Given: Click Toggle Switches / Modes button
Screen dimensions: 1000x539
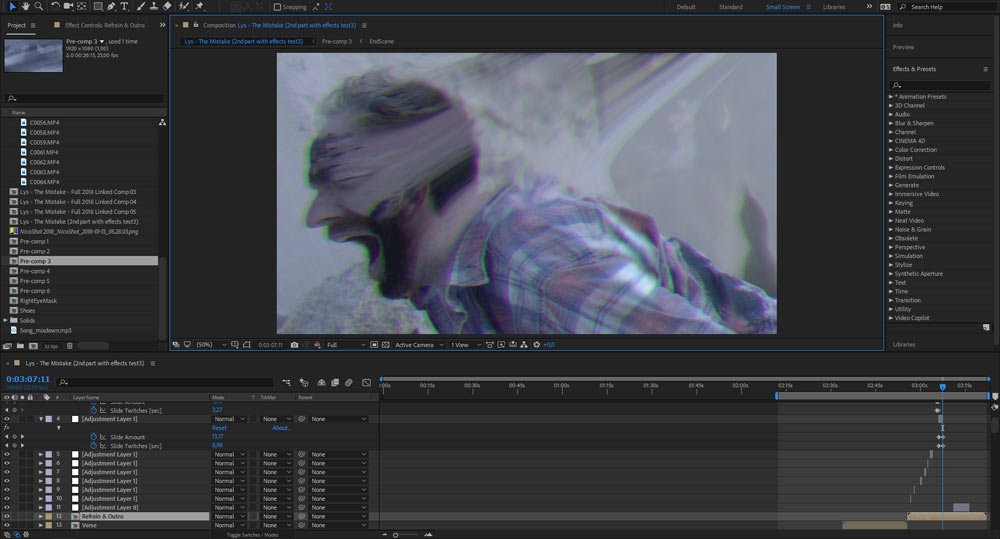Looking at the screenshot, I should click(252, 535).
